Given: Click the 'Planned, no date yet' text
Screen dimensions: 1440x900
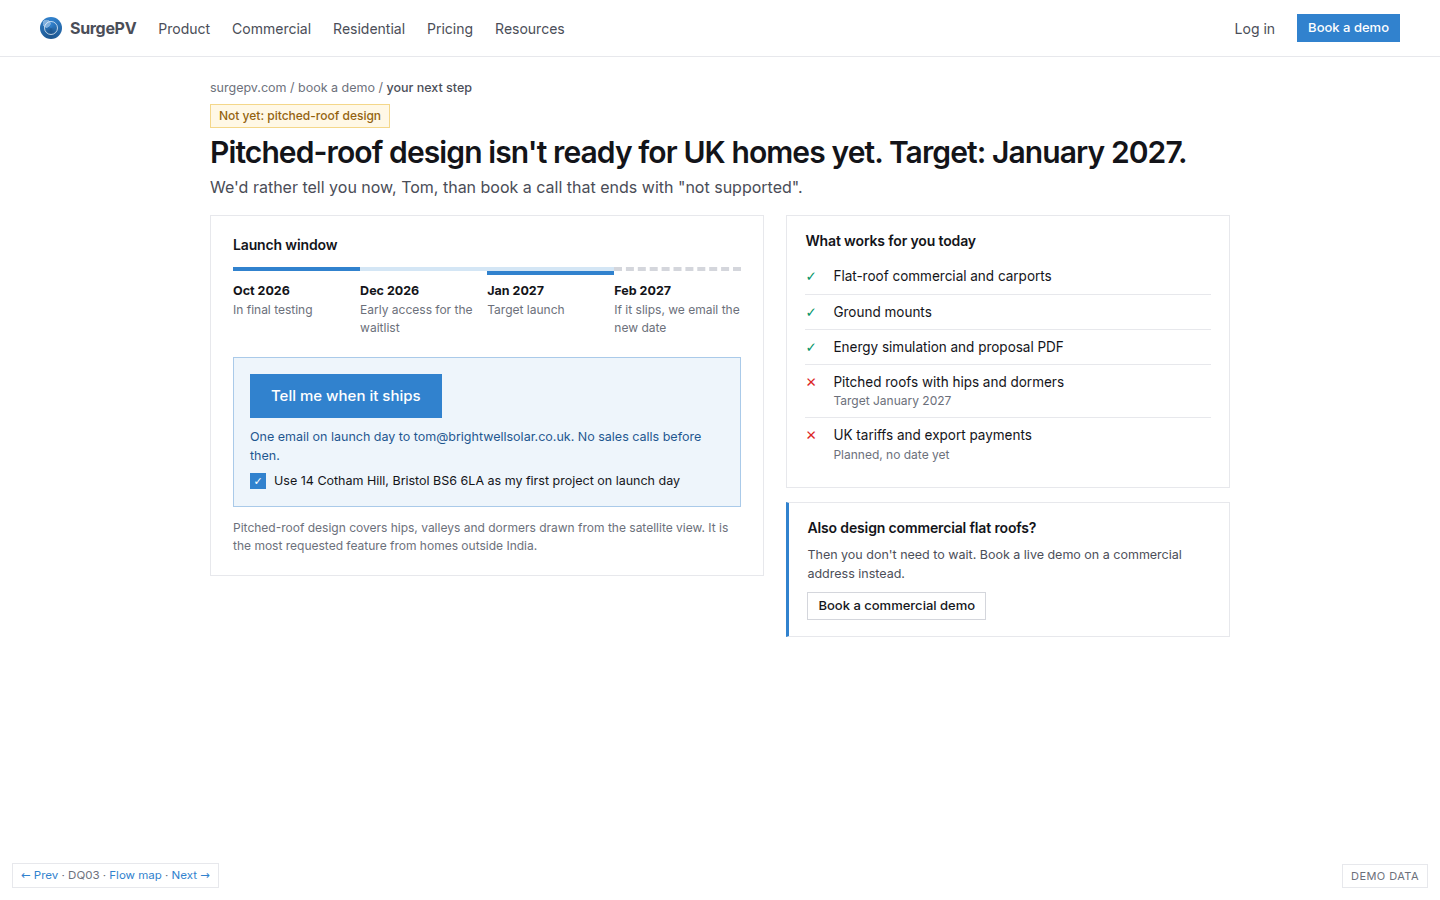Looking at the screenshot, I should coord(891,455).
